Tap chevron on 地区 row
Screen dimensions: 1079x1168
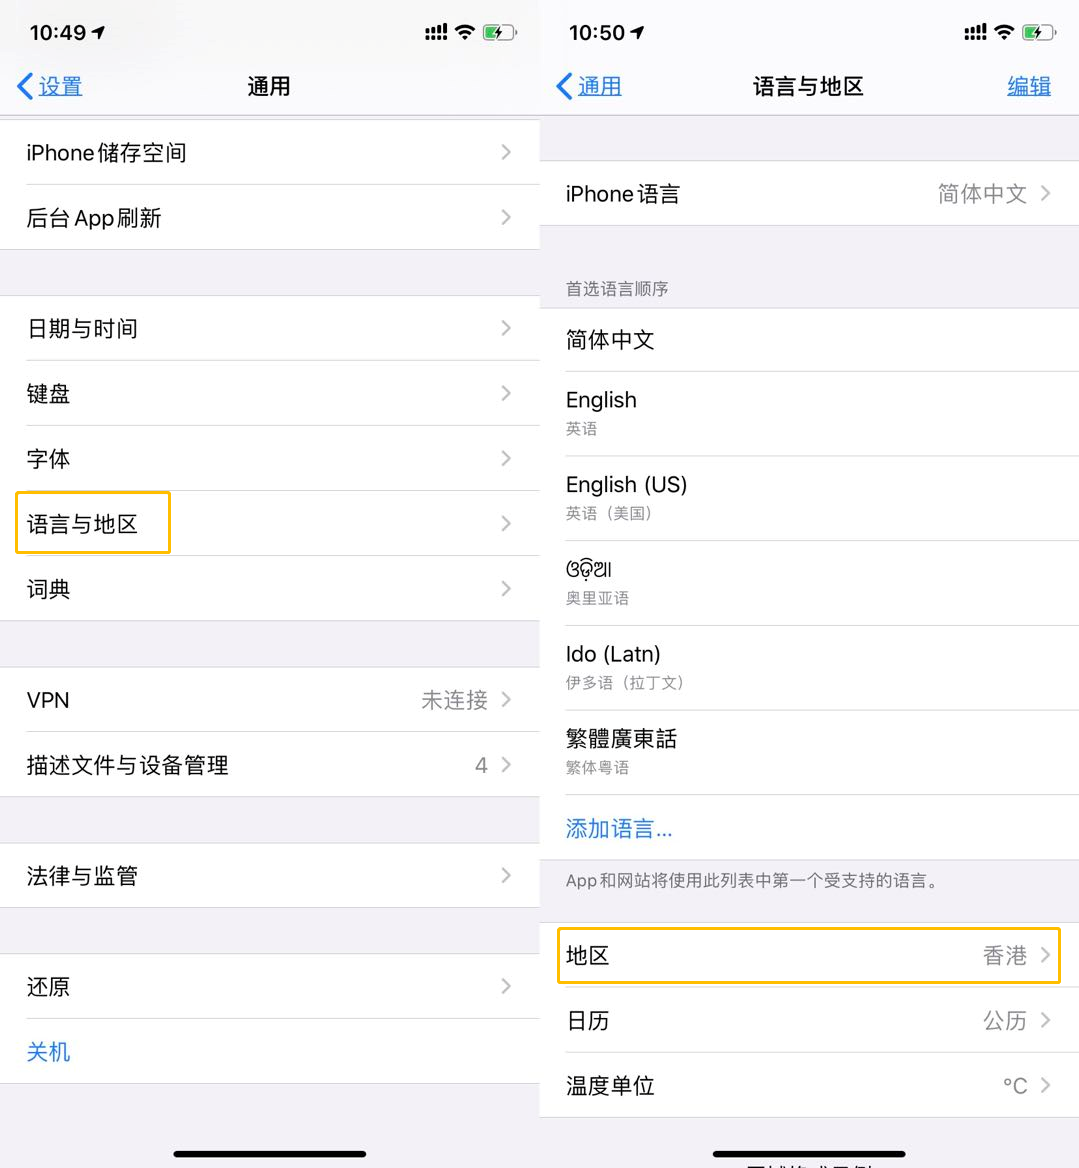pyautogui.click(x=1045, y=955)
